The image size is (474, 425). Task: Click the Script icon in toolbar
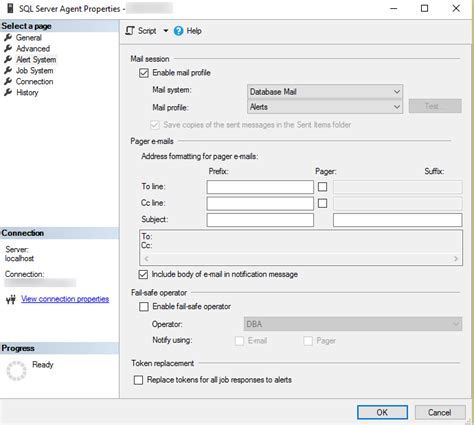point(130,31)
